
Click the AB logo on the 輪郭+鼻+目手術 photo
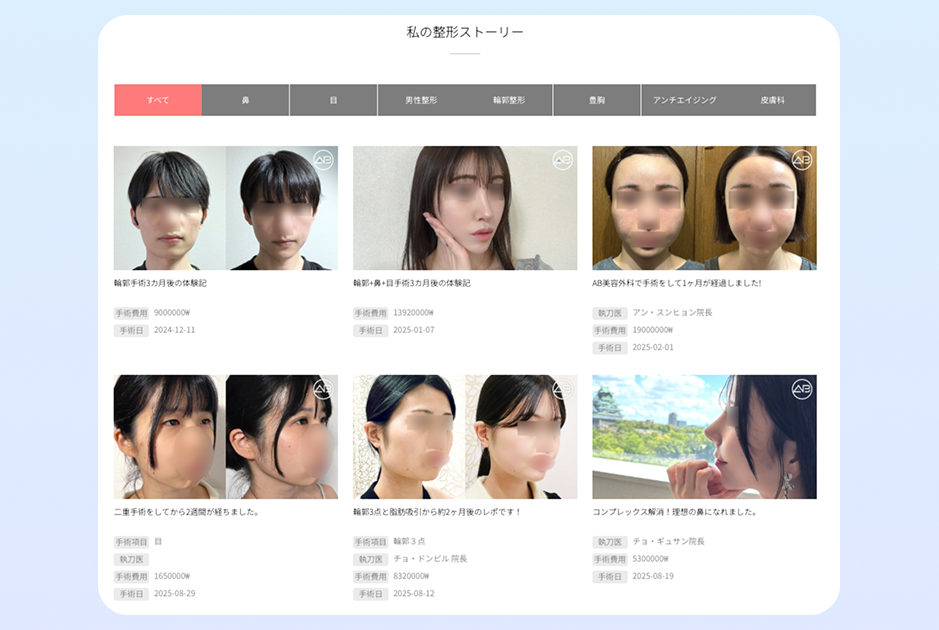pos(562,160)
